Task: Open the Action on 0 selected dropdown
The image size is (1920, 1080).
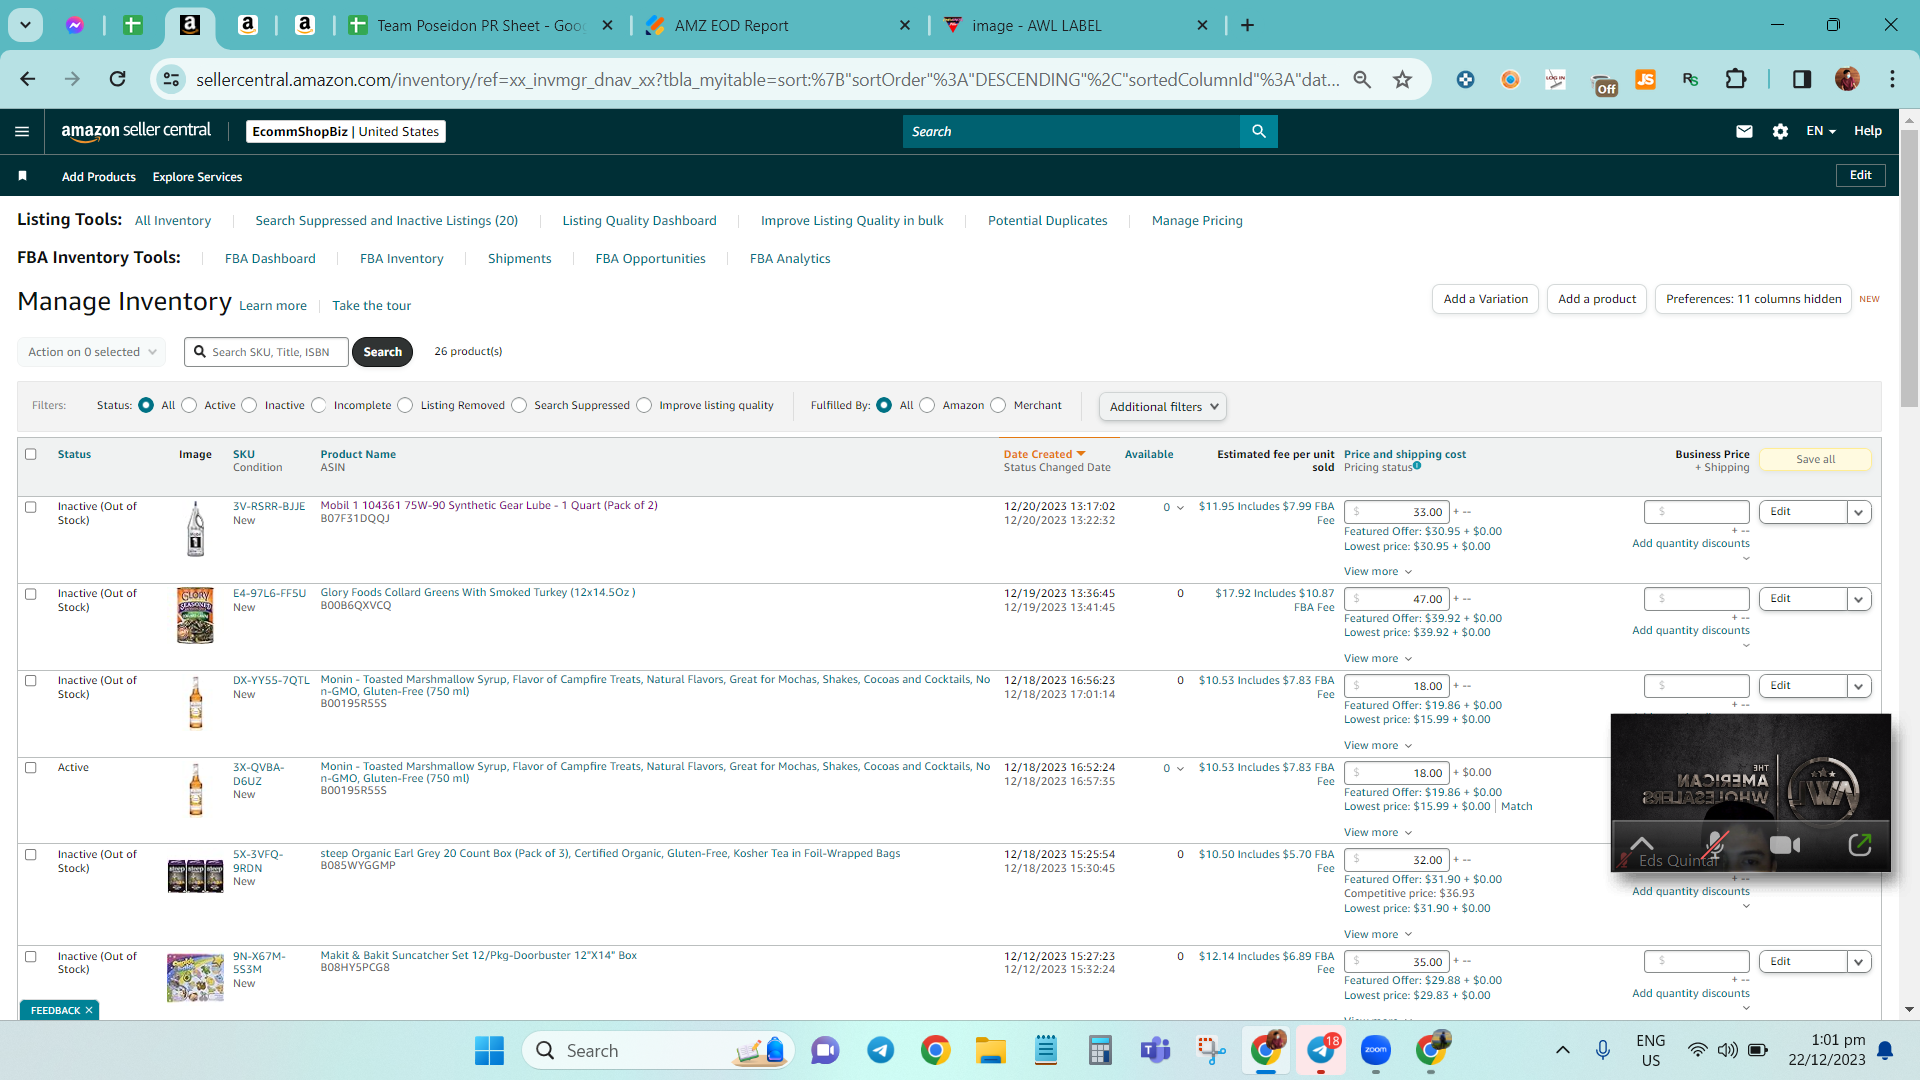Action: [x=91, y=352]
